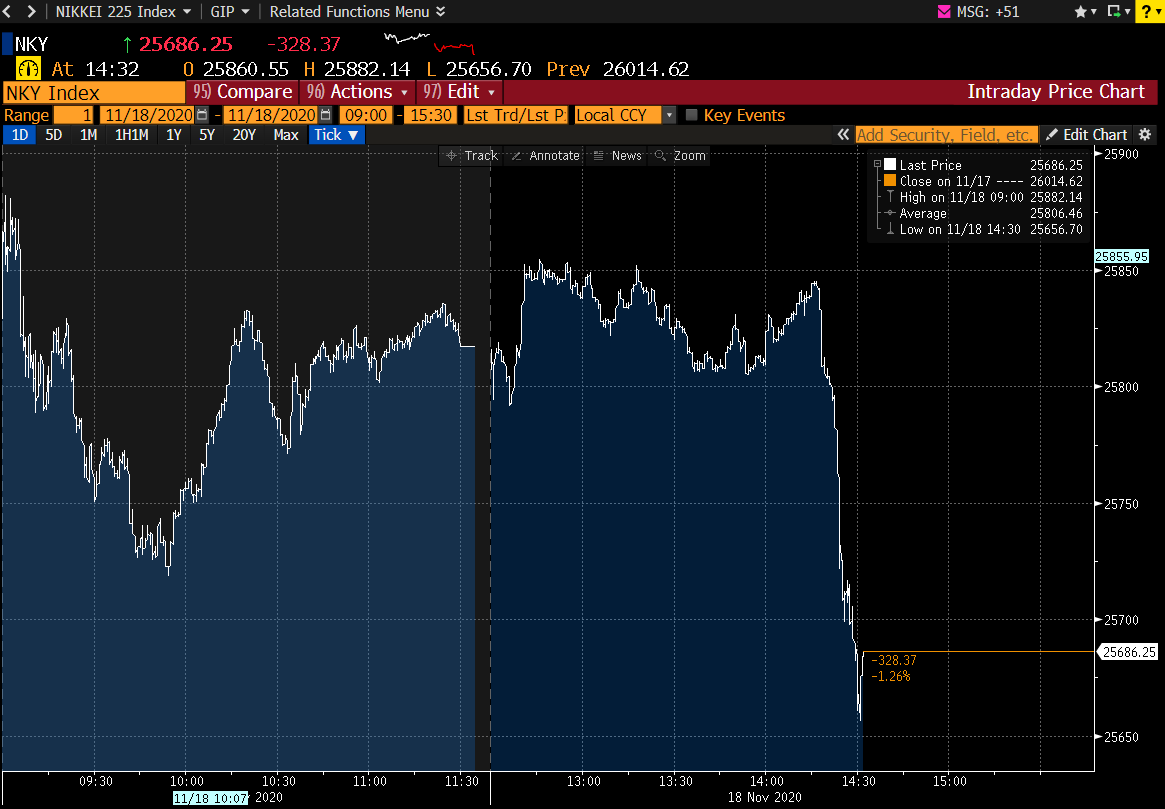The image size is (1165, 809).
Task: Switch to the 5D period tab
Action: coord(54,134)
